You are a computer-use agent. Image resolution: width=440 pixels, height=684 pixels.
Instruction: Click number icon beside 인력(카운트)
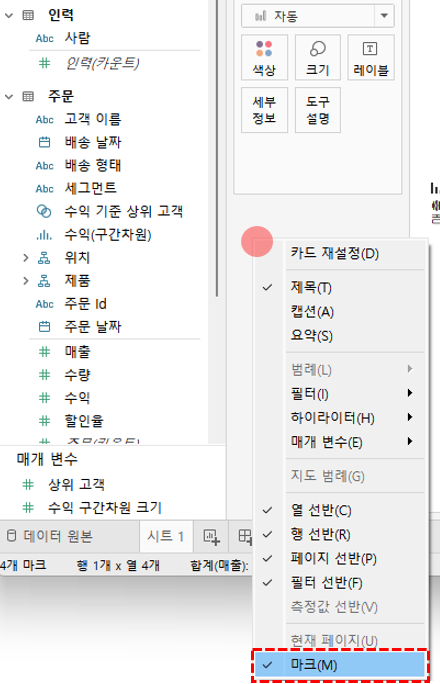[44, 63]
